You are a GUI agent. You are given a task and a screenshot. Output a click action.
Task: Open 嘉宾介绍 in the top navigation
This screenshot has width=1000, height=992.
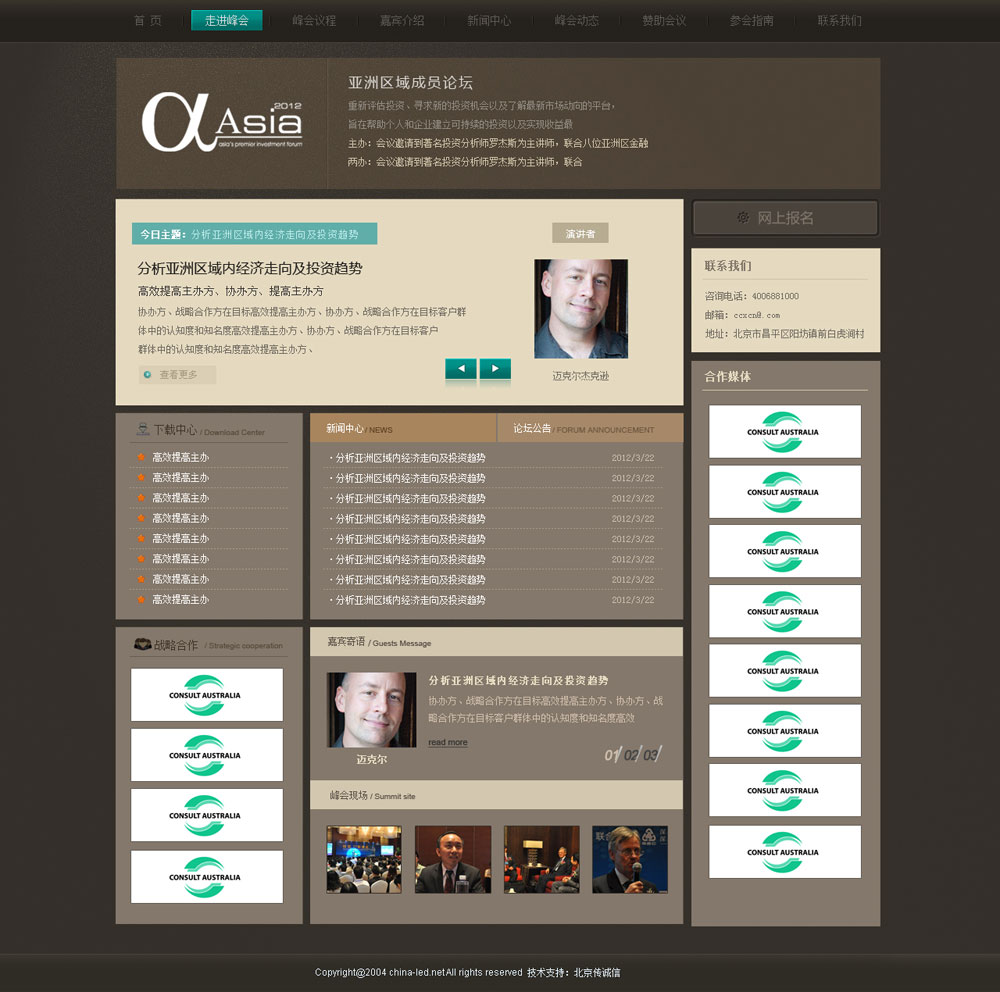(x=402, y=20)
